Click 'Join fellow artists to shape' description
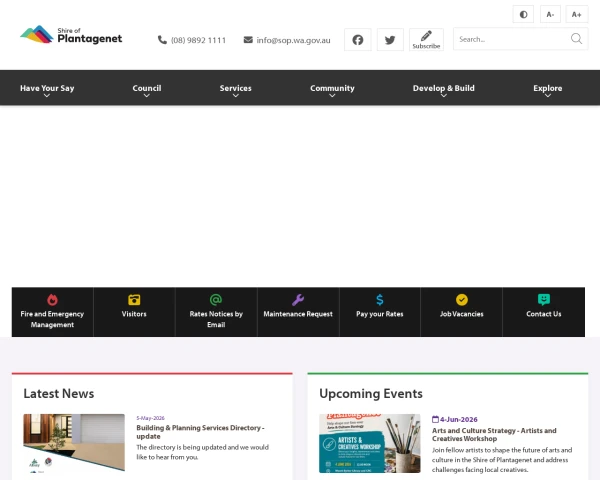Screen dimensions: 600x480 (502, 460)
